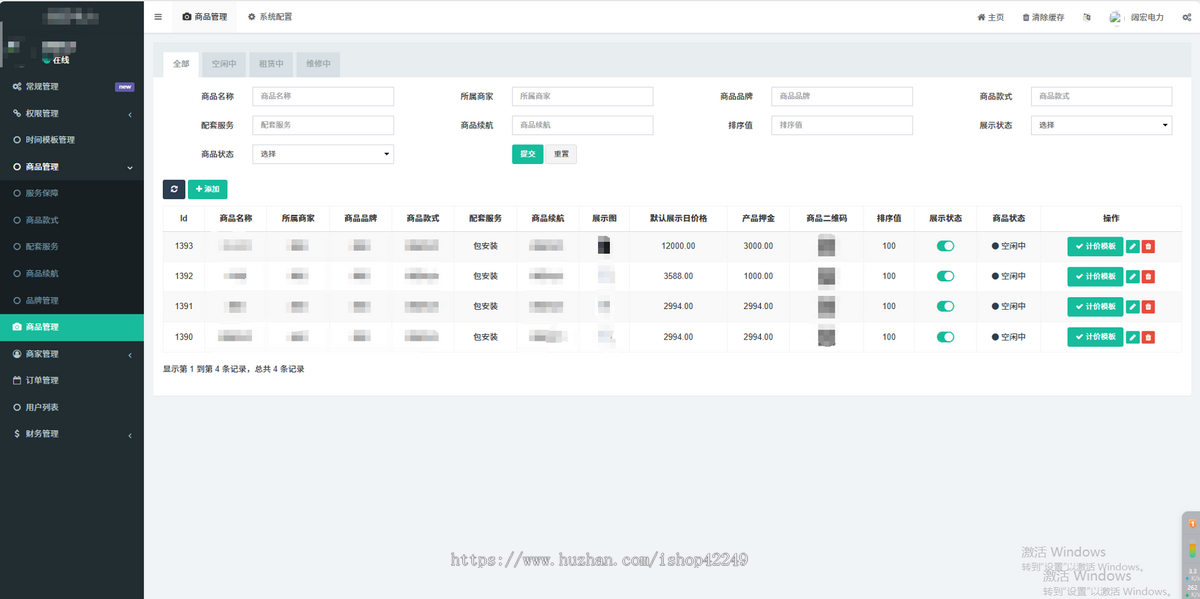Click the refresh icon button above the table

(x=174, y=188)
